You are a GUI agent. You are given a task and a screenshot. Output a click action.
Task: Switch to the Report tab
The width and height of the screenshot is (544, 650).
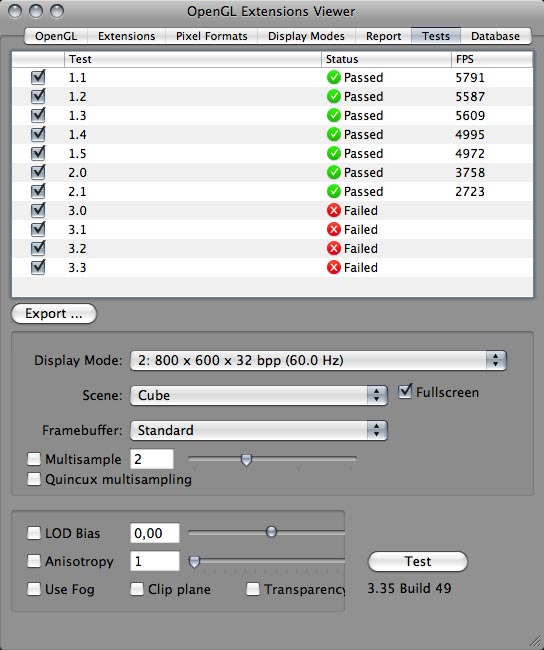click(384, 36)
